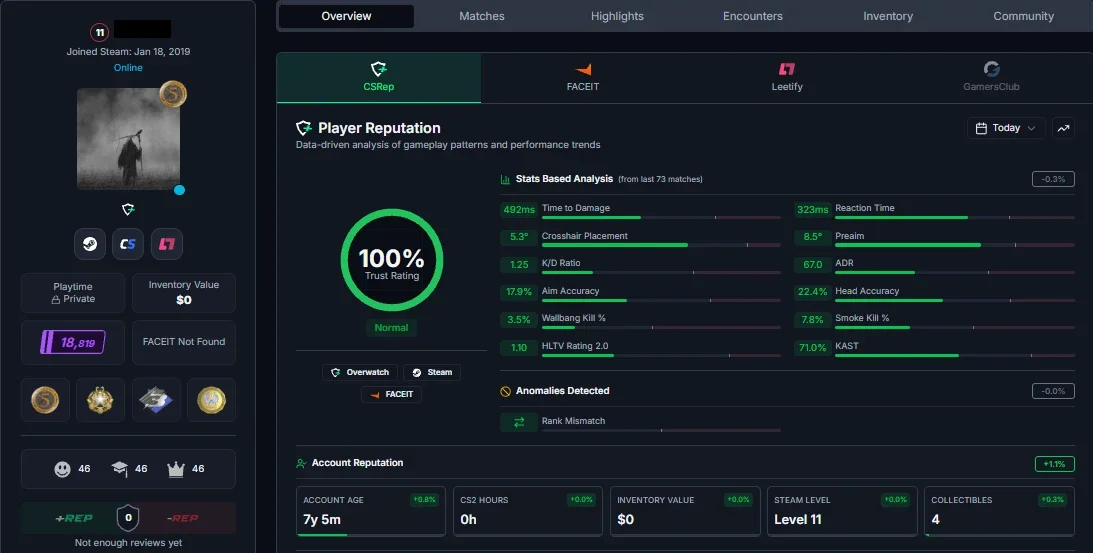The width and height of the screenshot is (1093, 553).
Task: Click the 'Head Accuracy' stat label
Action: [x=867, y=291]
